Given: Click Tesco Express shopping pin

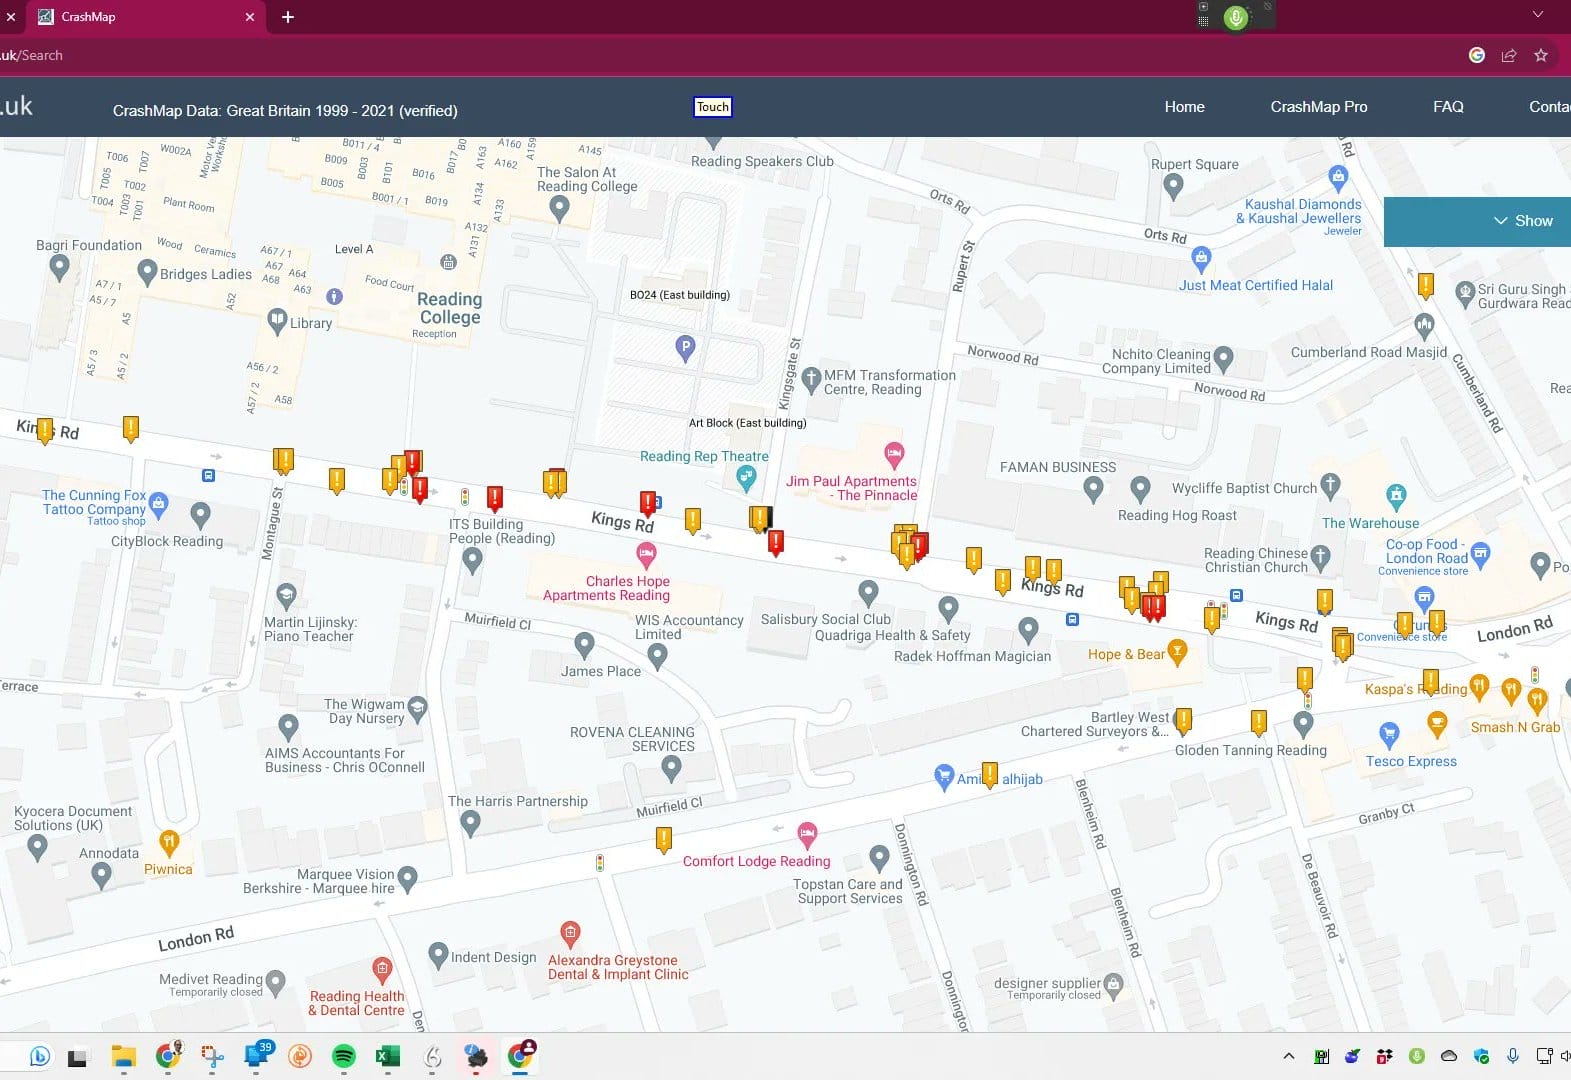Looking at the screenshot, I should pos(1388,735).
